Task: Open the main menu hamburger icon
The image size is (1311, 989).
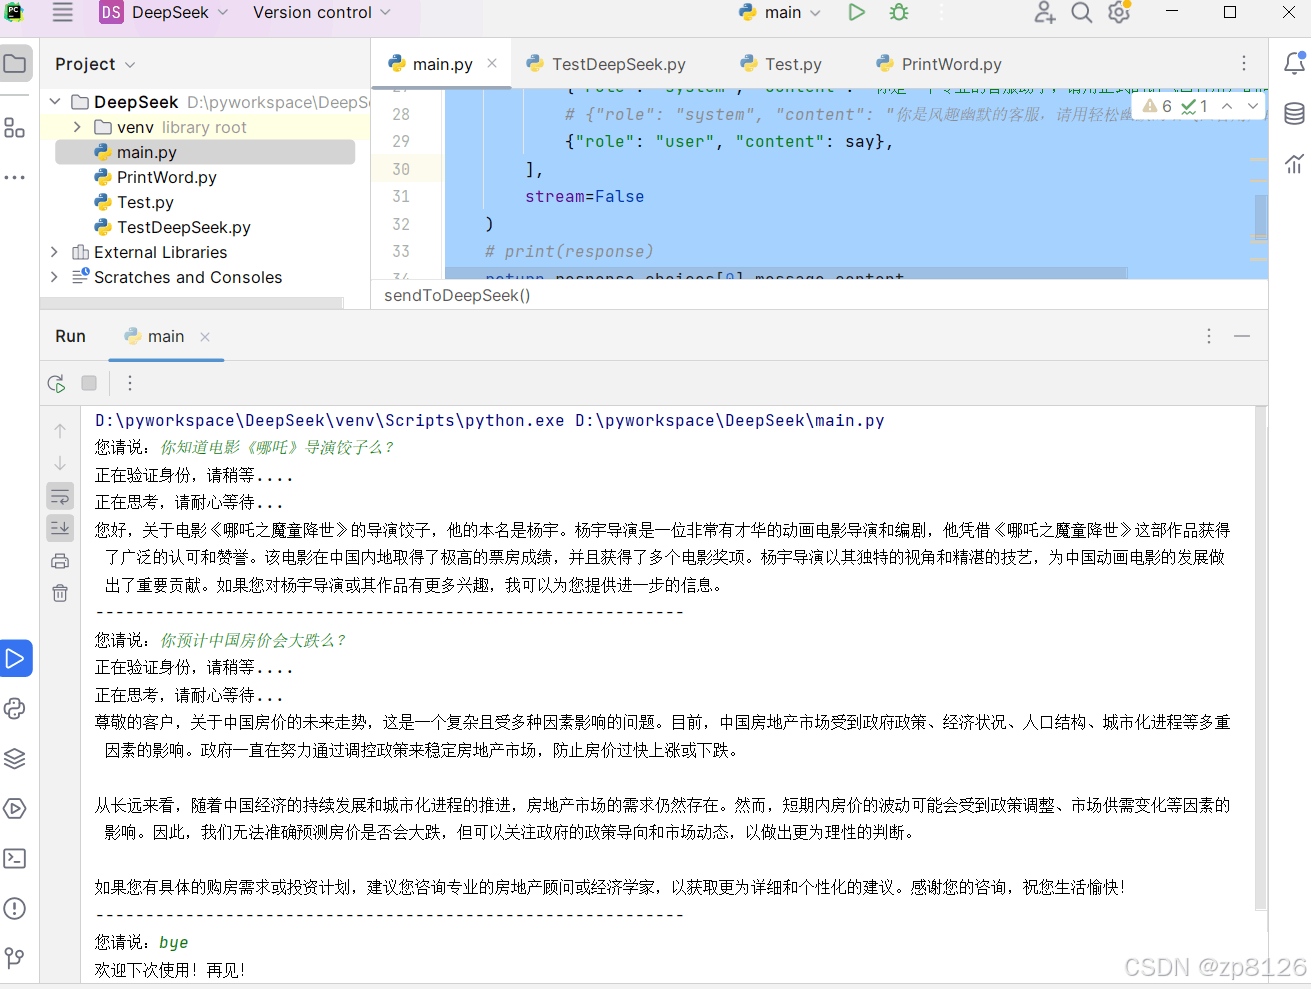Action: tap(62, 13)
